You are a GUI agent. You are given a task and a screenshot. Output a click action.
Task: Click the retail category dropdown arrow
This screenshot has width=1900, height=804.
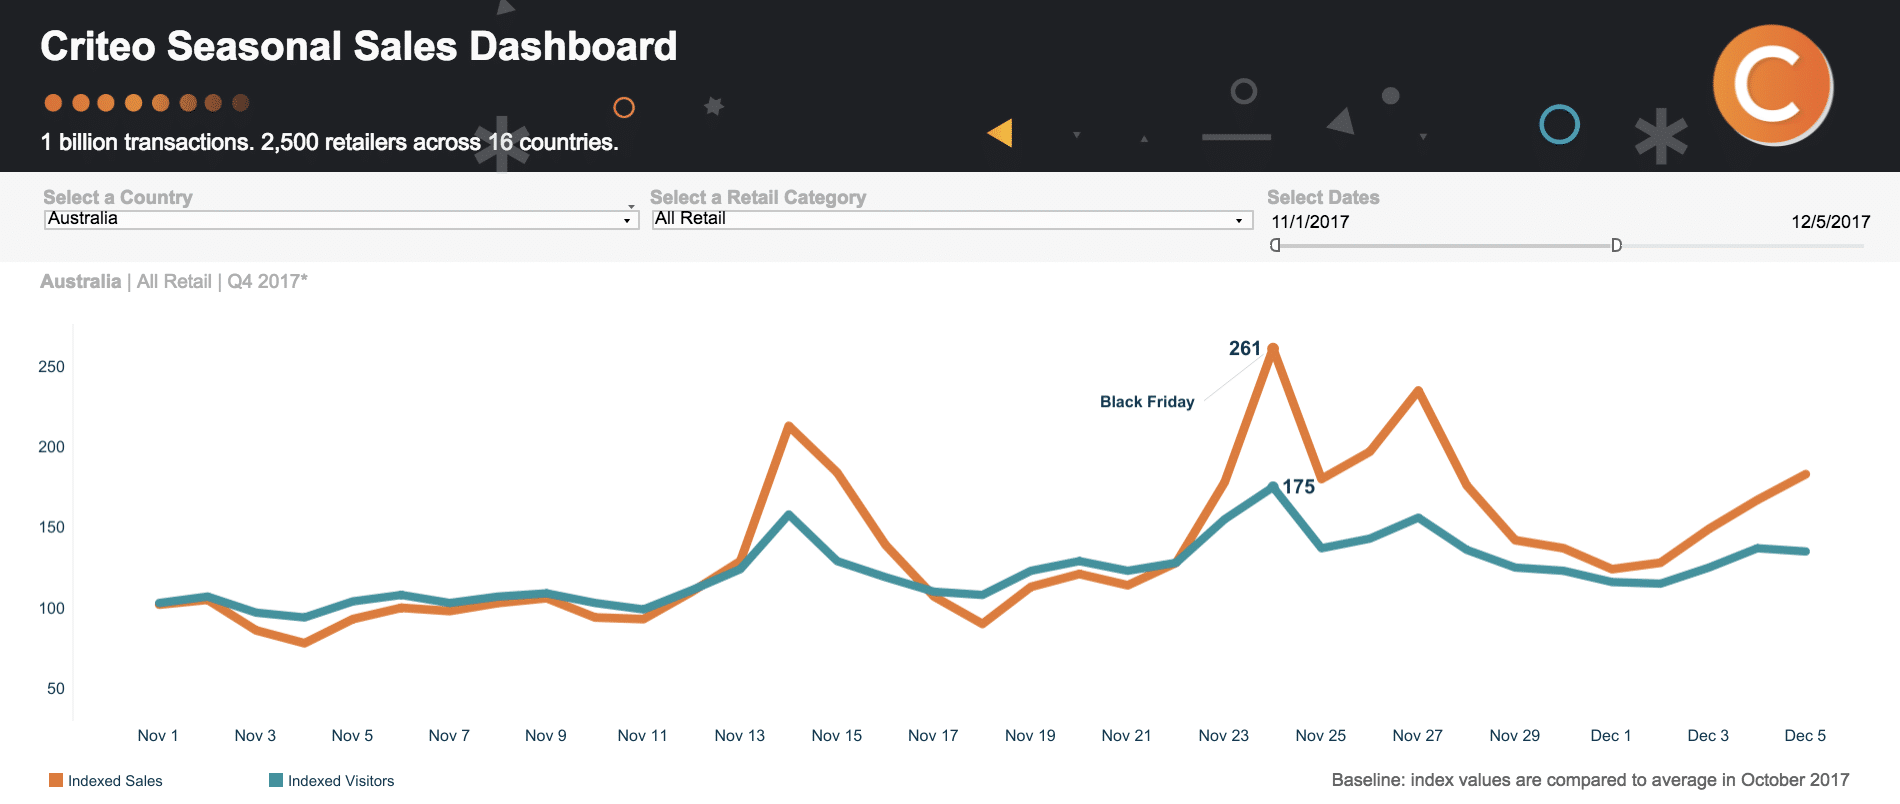coord(1239,220)
